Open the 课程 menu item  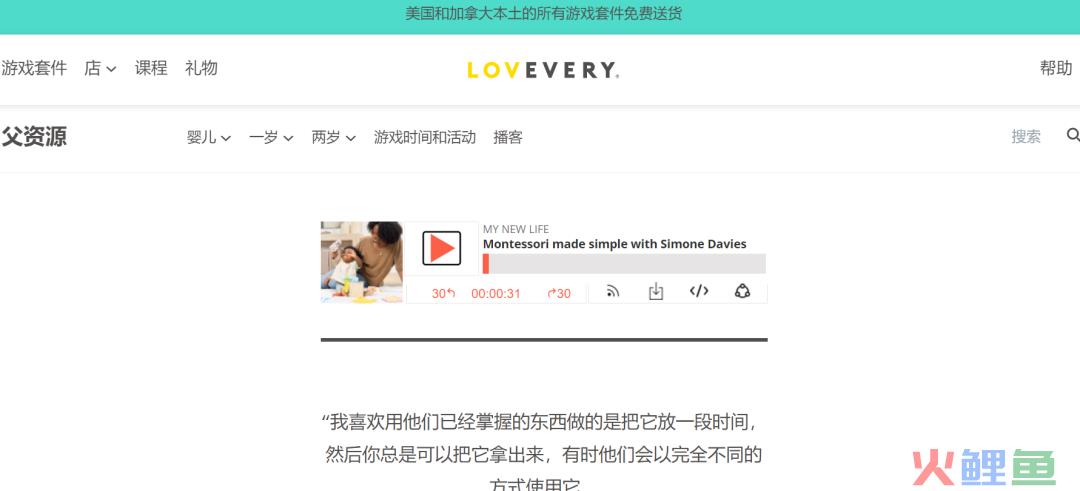click(151, 68)
